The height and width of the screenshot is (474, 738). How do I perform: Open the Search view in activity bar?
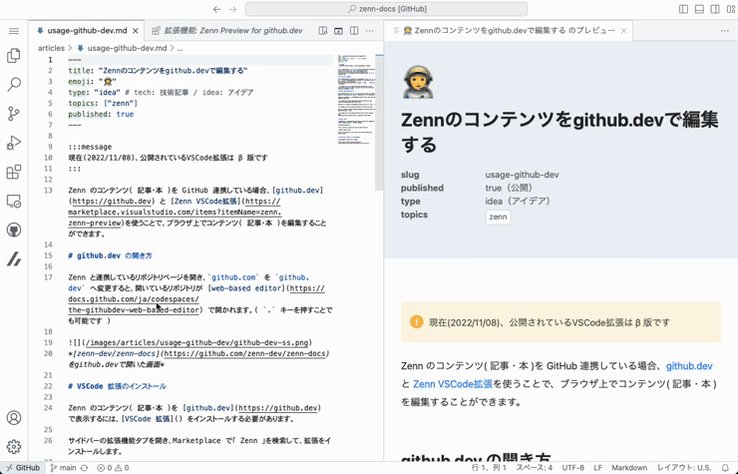click(x=14, y=85)
